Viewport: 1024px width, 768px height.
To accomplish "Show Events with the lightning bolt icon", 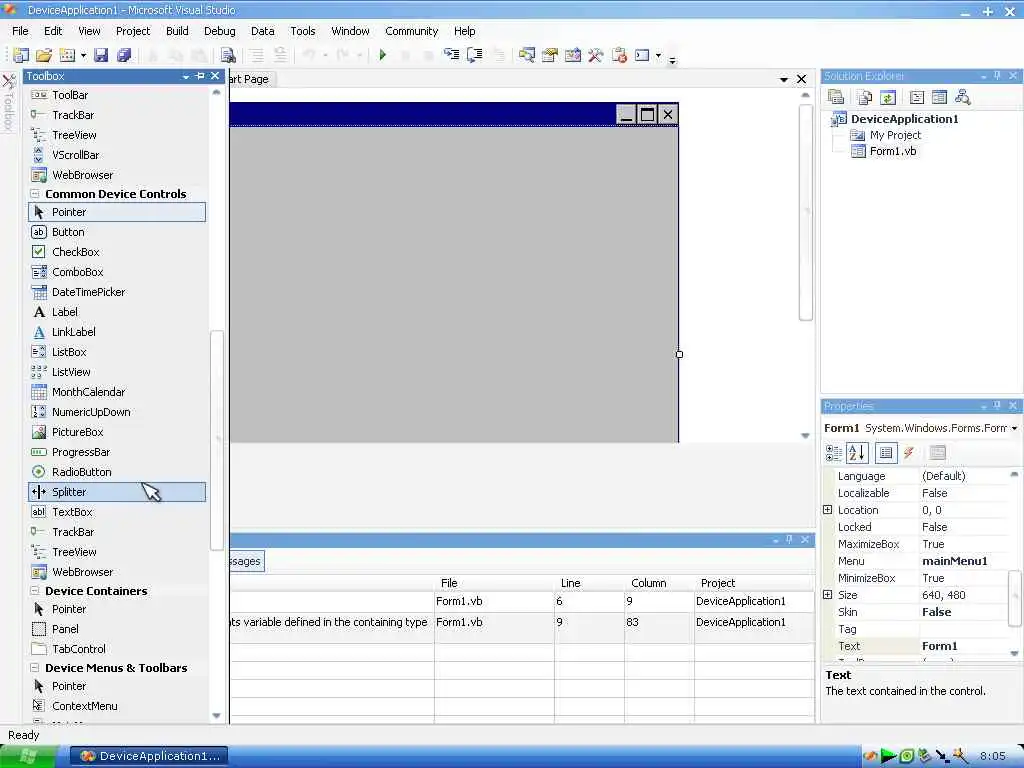I will coord(908,453).
